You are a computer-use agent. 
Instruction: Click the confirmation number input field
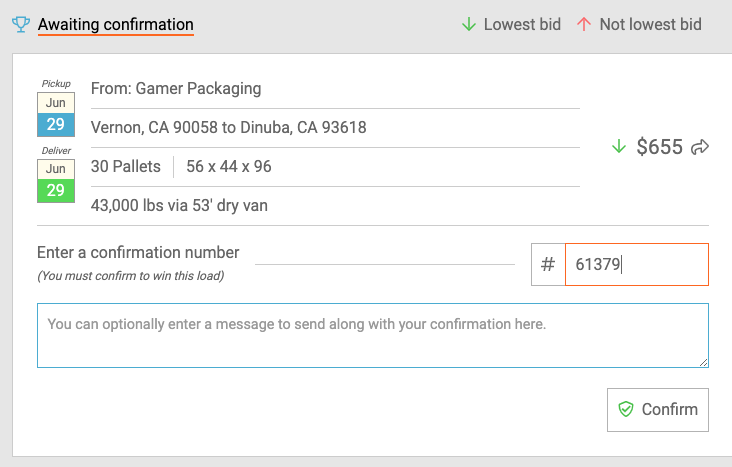(x=637, y=264)
